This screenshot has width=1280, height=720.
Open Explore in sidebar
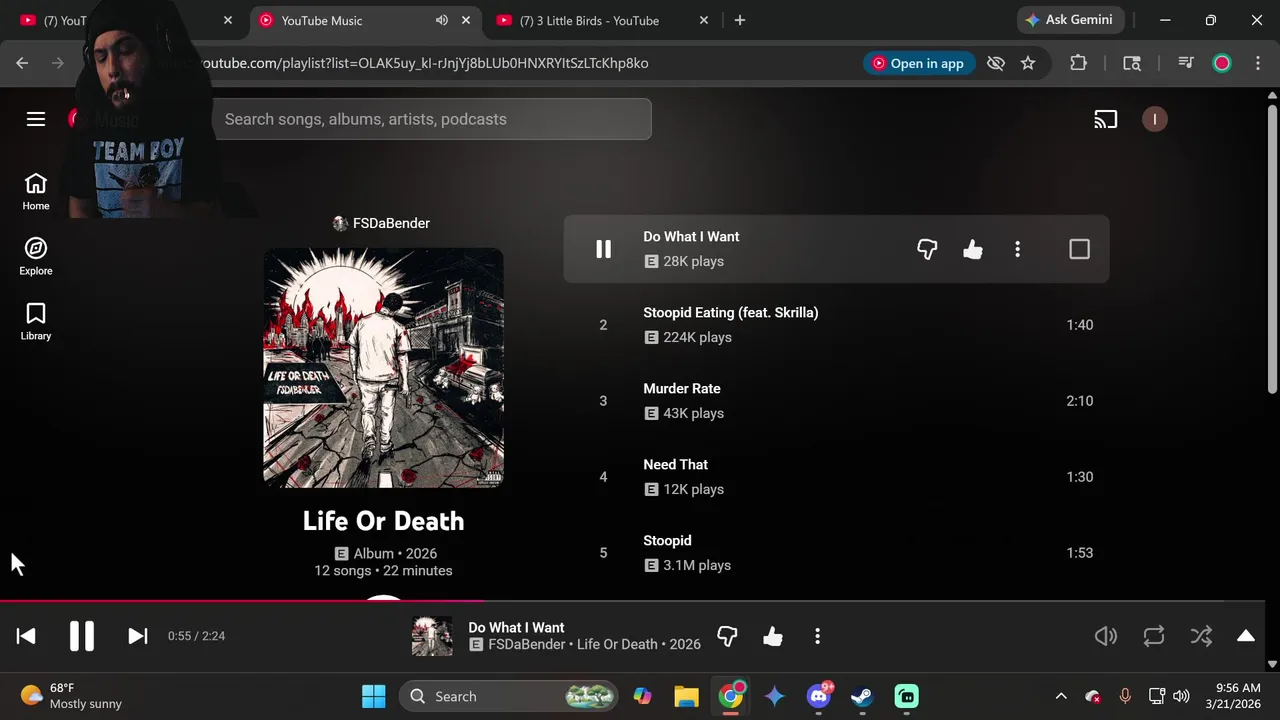coord(36,256)
